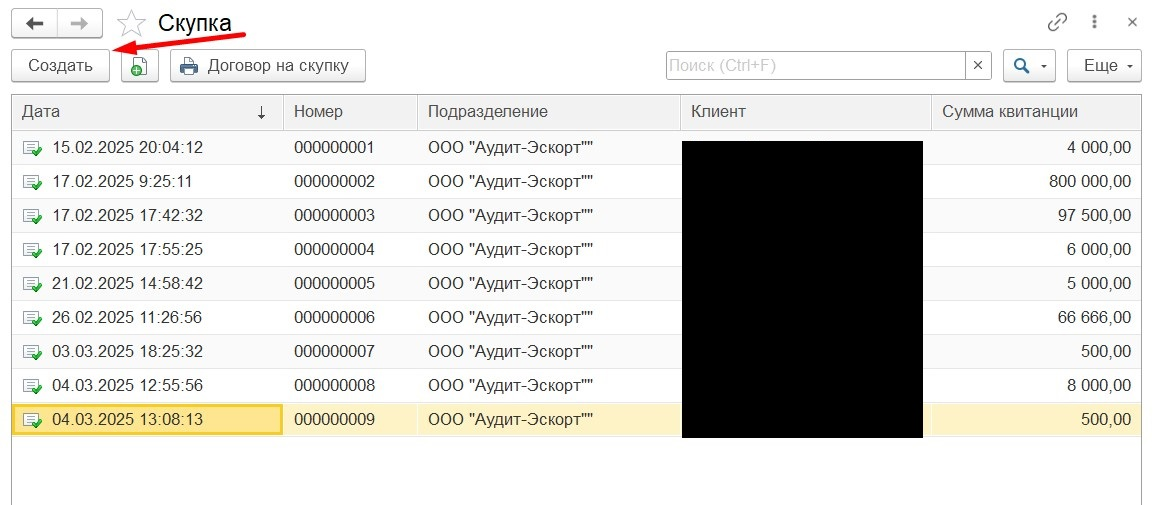This screenshot has height=505, width=1155.
Task: Select date 17.02.2025 17:42:32
Action: 127,216
